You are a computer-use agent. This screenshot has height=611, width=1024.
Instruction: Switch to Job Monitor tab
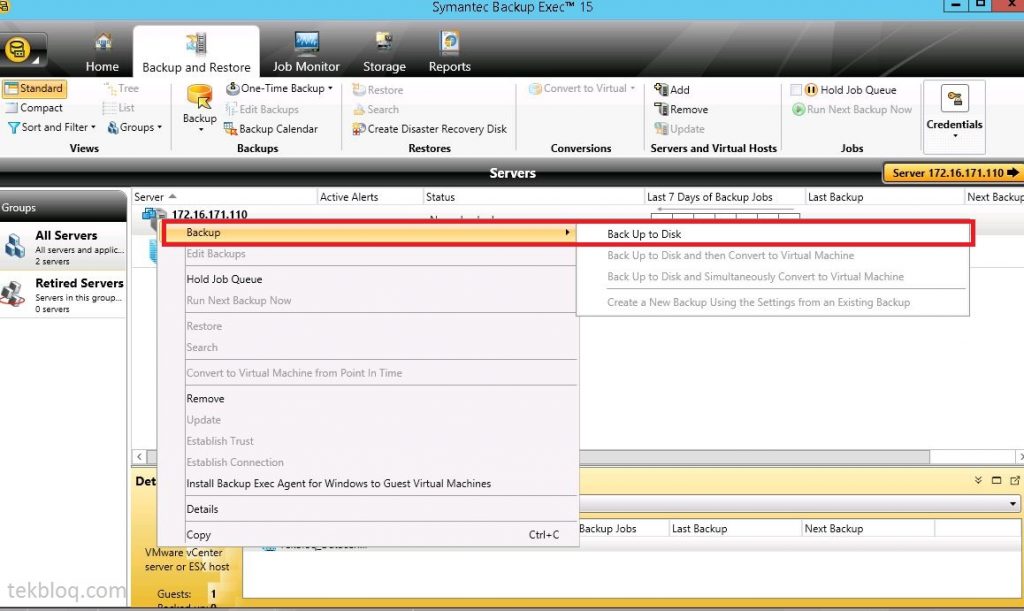point(306,53)
